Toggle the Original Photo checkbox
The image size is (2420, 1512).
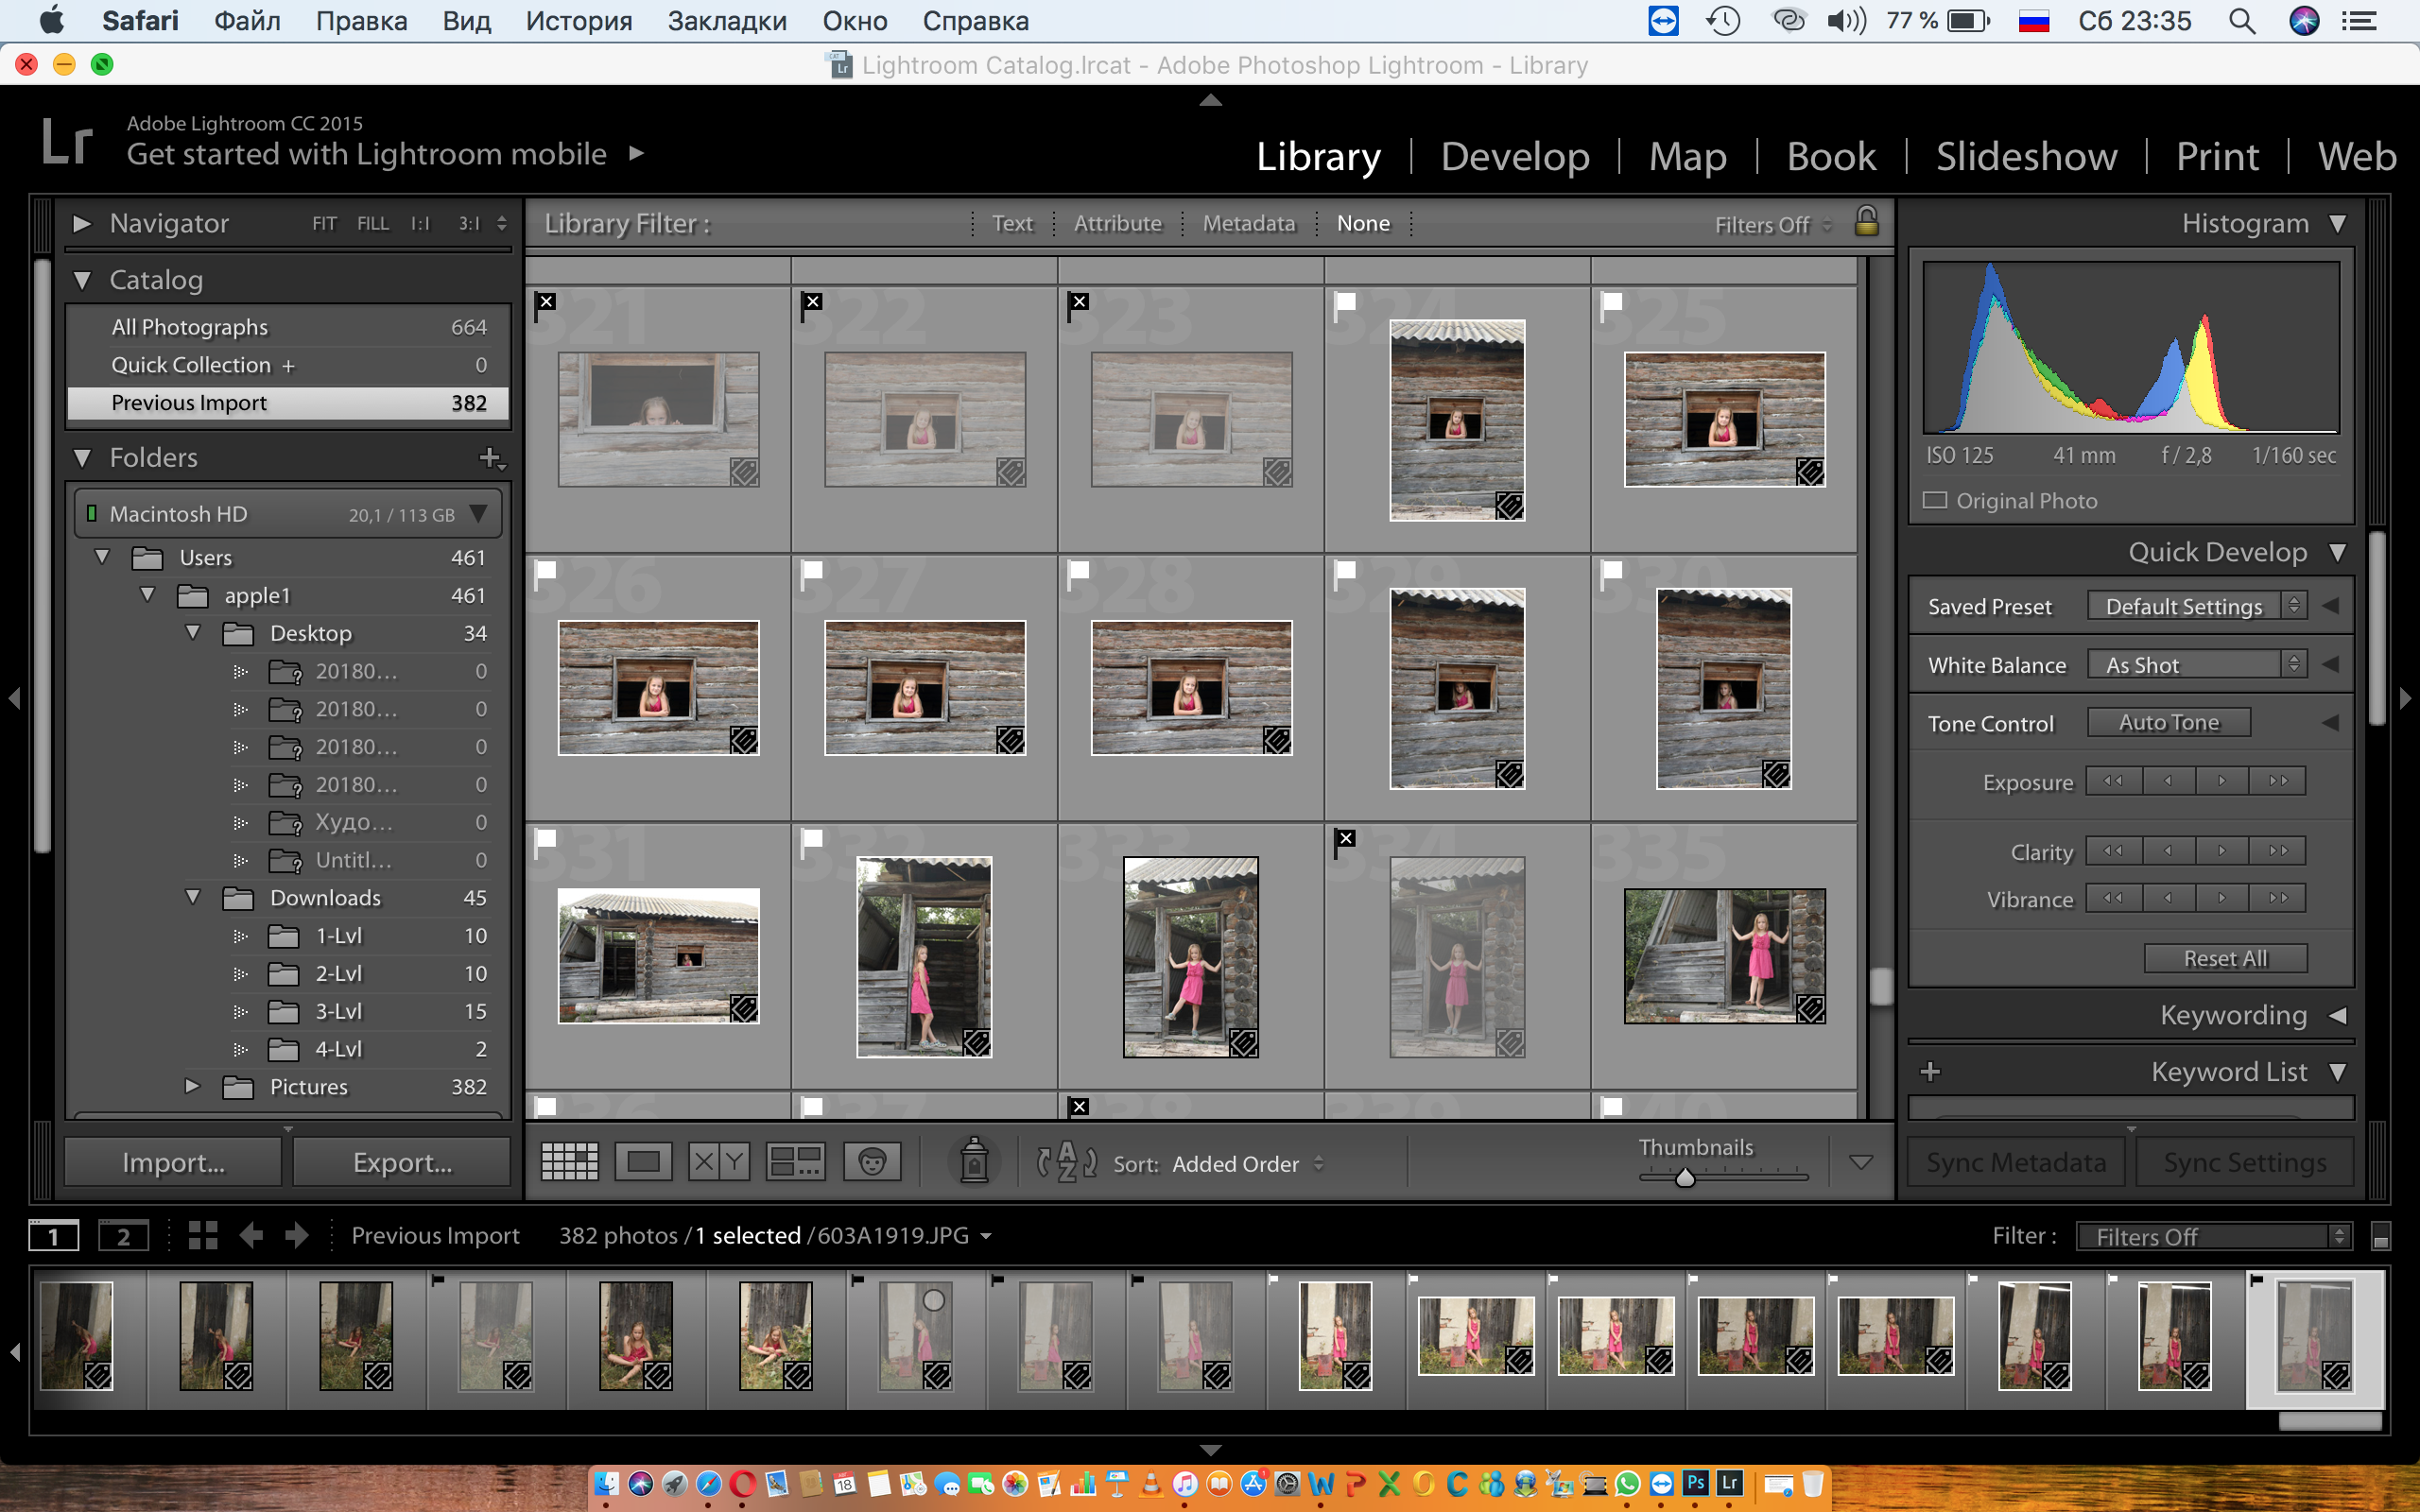1935,500
